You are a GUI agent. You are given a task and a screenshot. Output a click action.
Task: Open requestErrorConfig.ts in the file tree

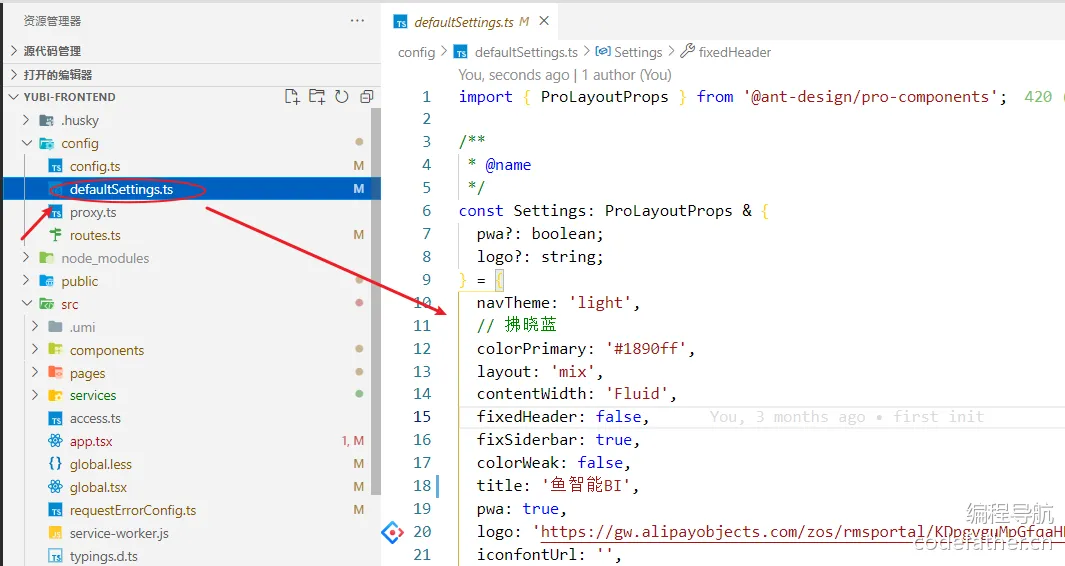(x=132, y=510)
